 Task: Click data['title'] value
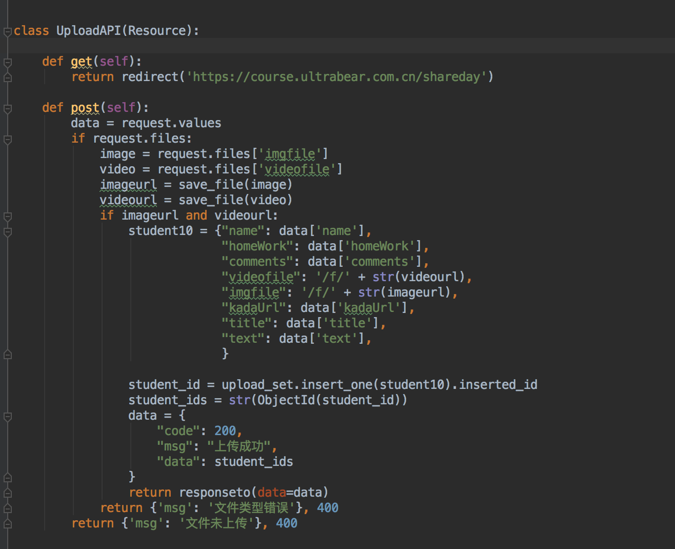click(333, 323)
